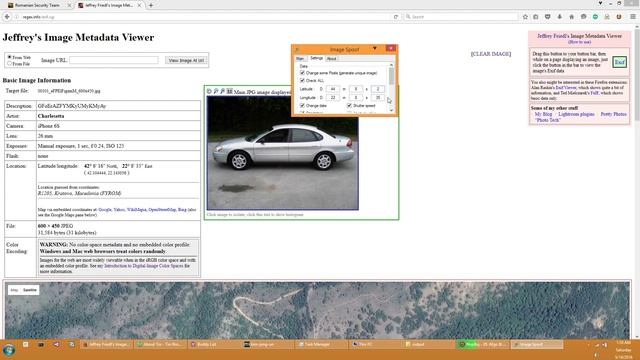The image size is (640, 360).
Task: Open the My Blog link in sidebar
Action: click(x=543, y=114)
